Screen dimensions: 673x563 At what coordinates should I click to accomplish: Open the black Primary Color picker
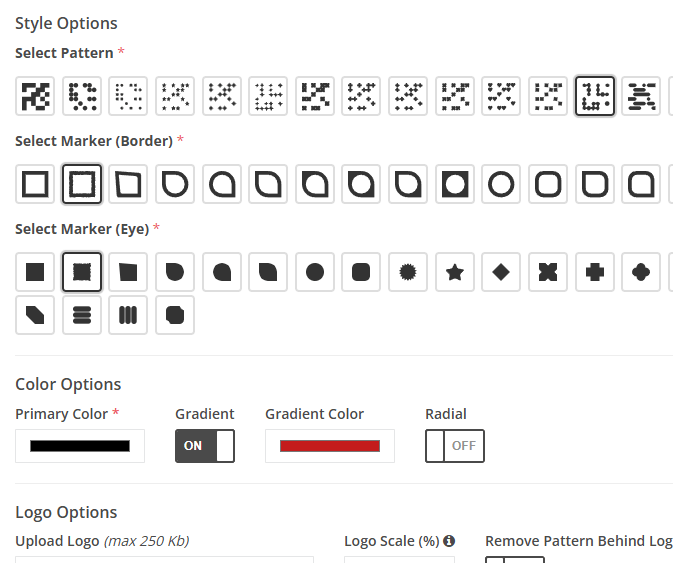point(80,446)
